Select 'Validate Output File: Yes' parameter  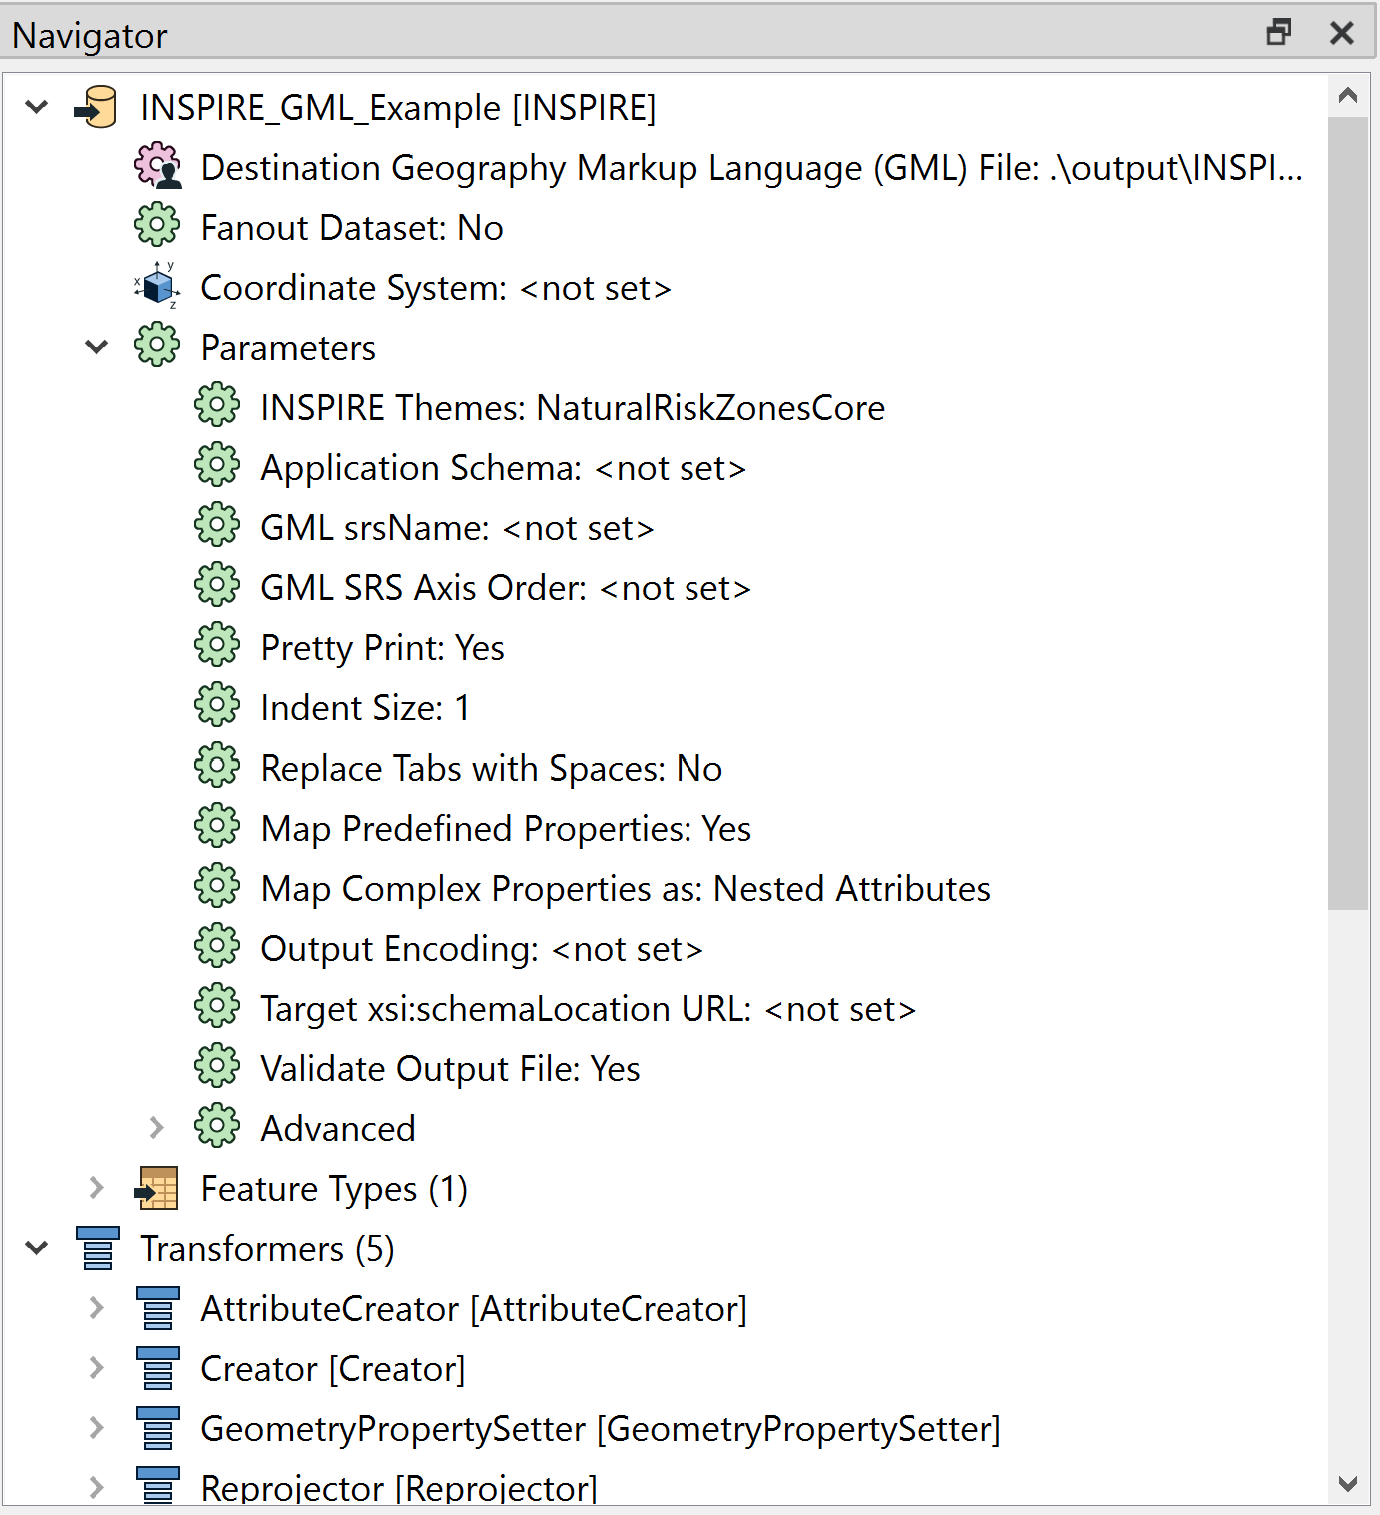coord(450,1069)
